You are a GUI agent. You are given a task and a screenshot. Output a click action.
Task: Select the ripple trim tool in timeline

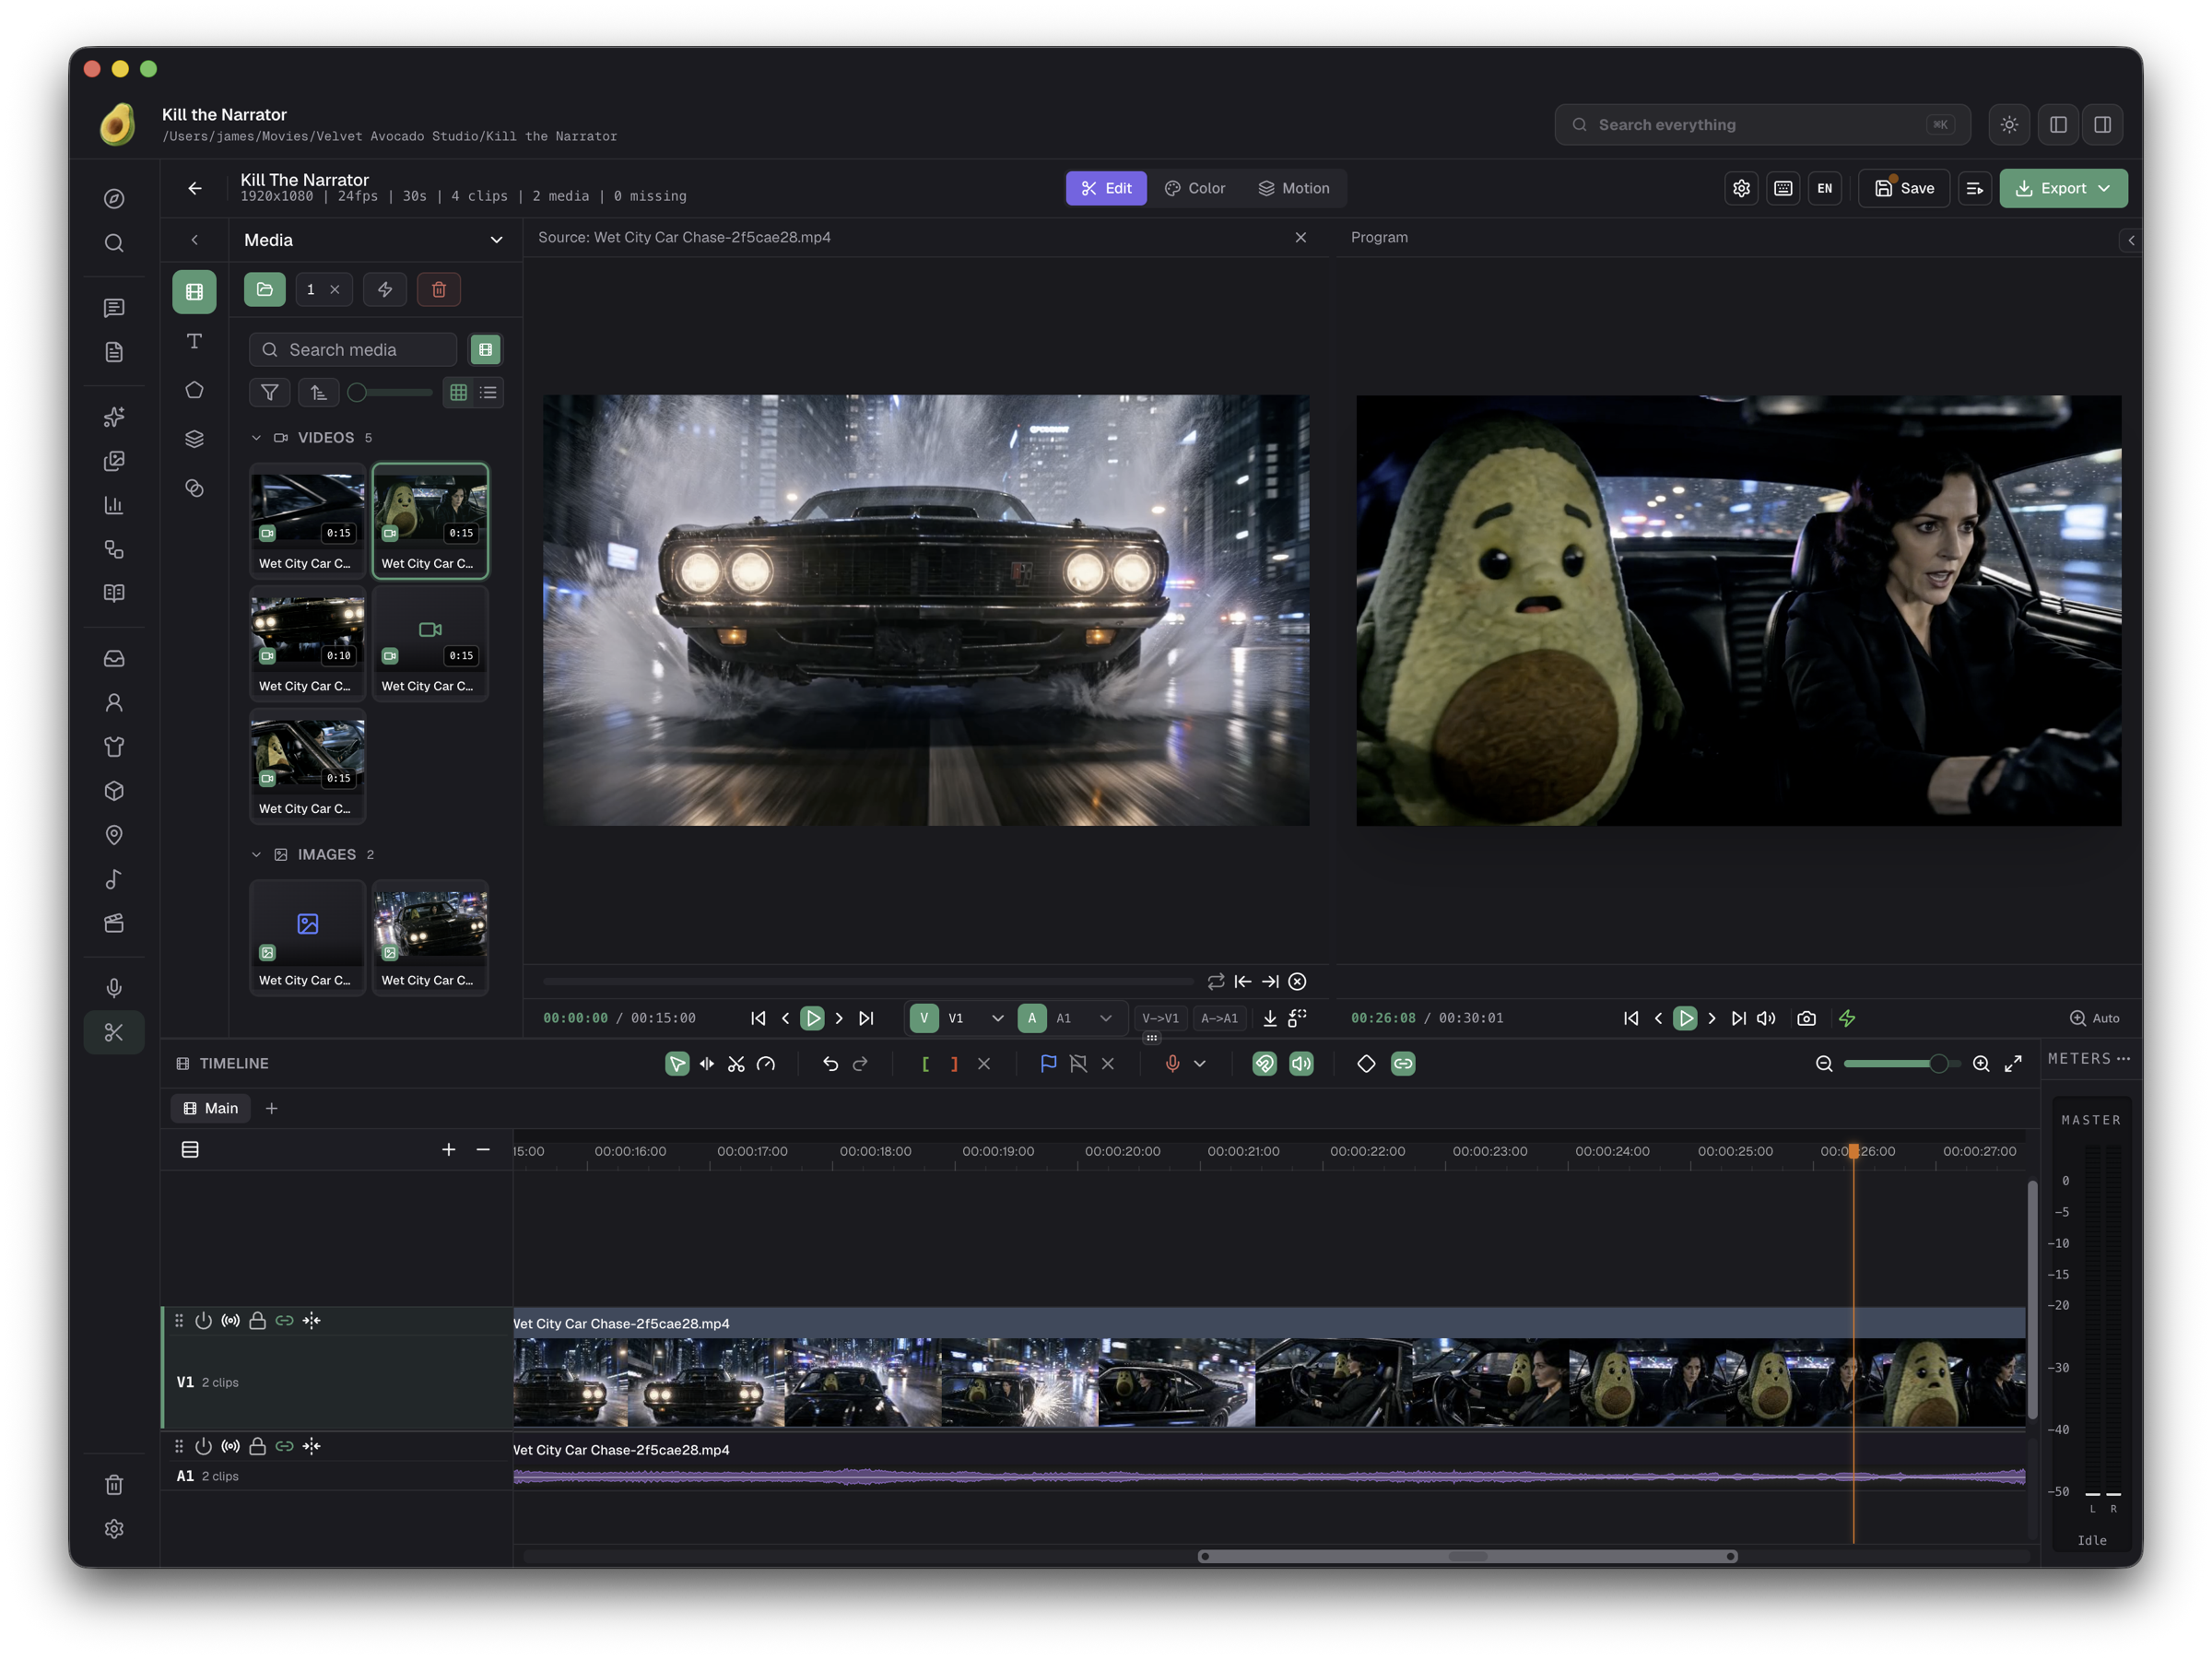[x=707, y=1064]
